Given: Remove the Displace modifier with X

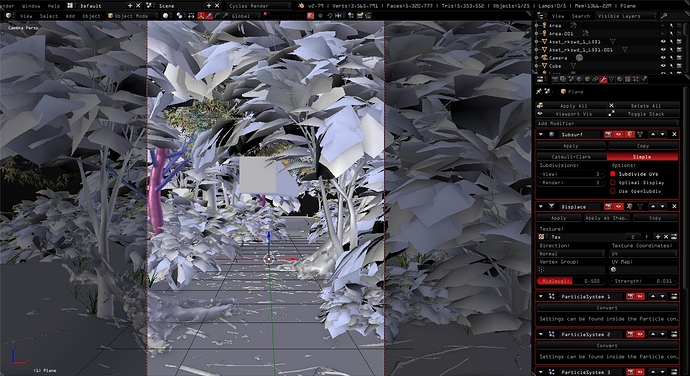Looking at the screenshot, I should tap(674, 206).
